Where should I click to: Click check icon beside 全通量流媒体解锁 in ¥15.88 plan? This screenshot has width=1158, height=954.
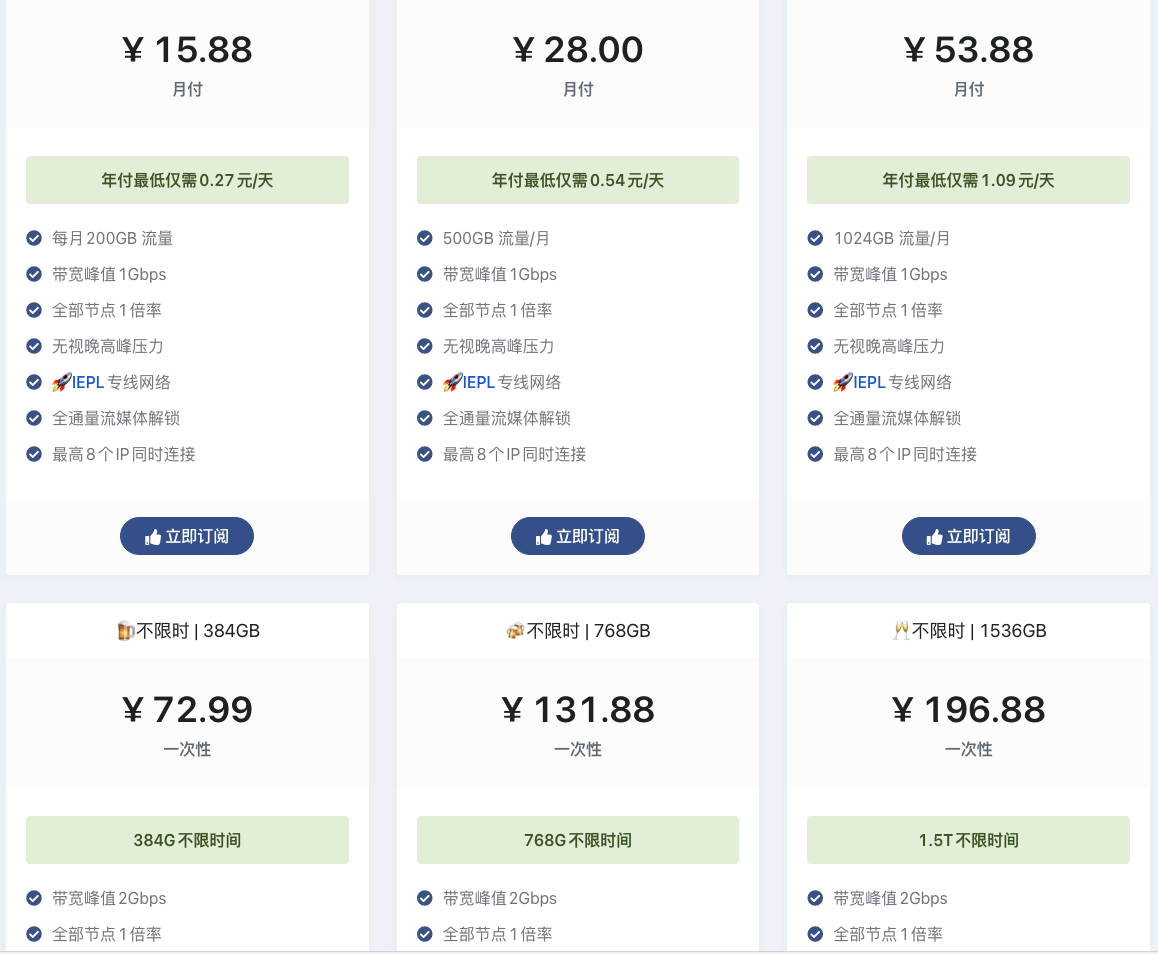tap(34, 418)
